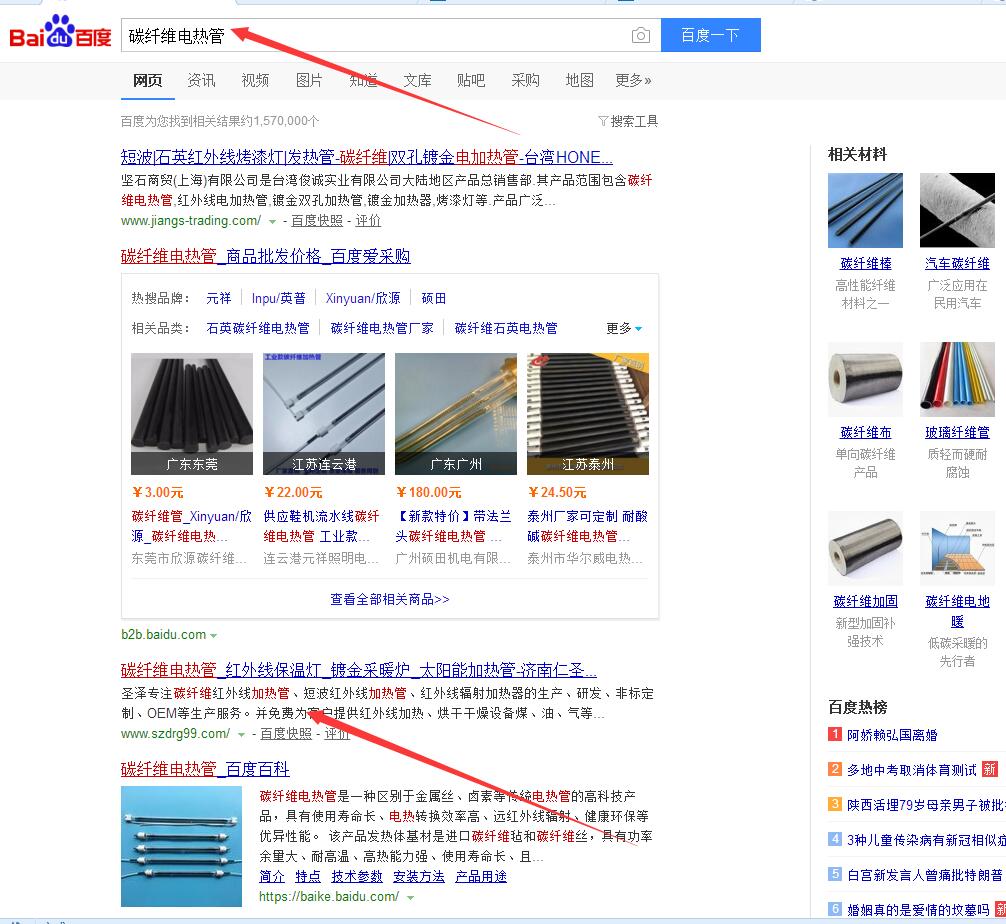Open the 汽车碳纤维 related material image
The height and width of the screenshot is (924, 1006).
[x=957, y=210]
